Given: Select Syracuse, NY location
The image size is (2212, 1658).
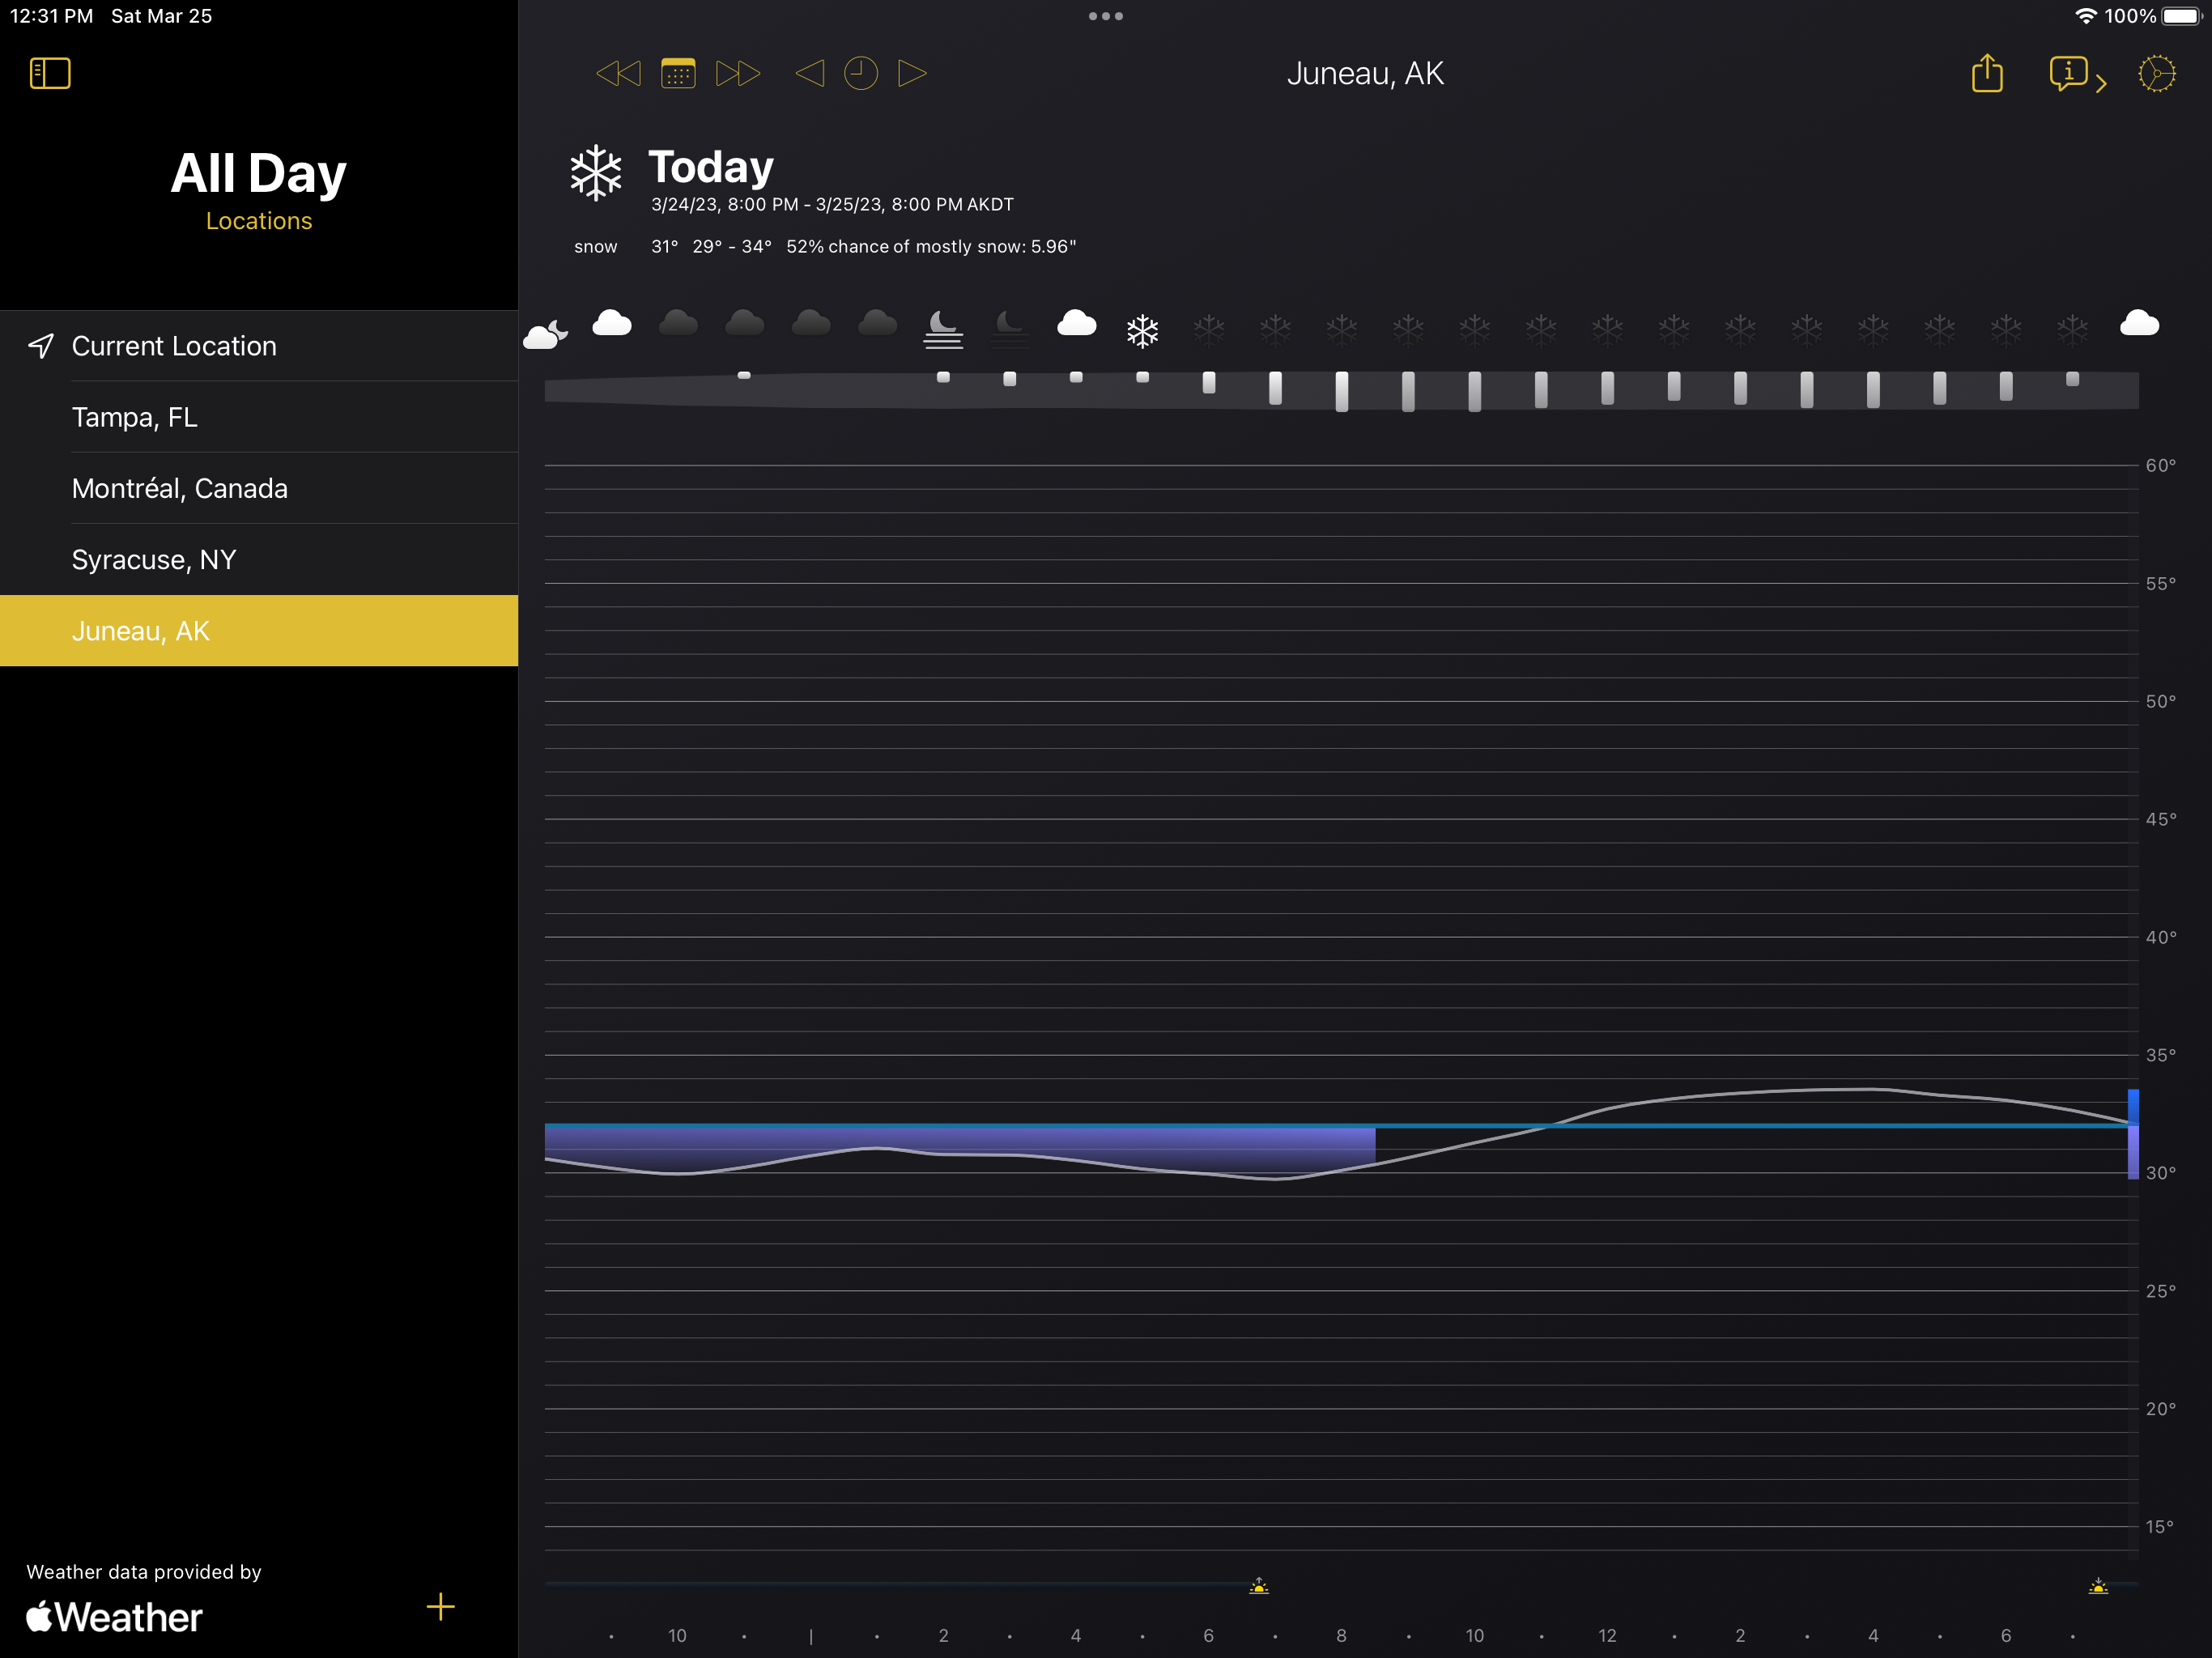Looking at the screenshot, I should pos(259,559).
